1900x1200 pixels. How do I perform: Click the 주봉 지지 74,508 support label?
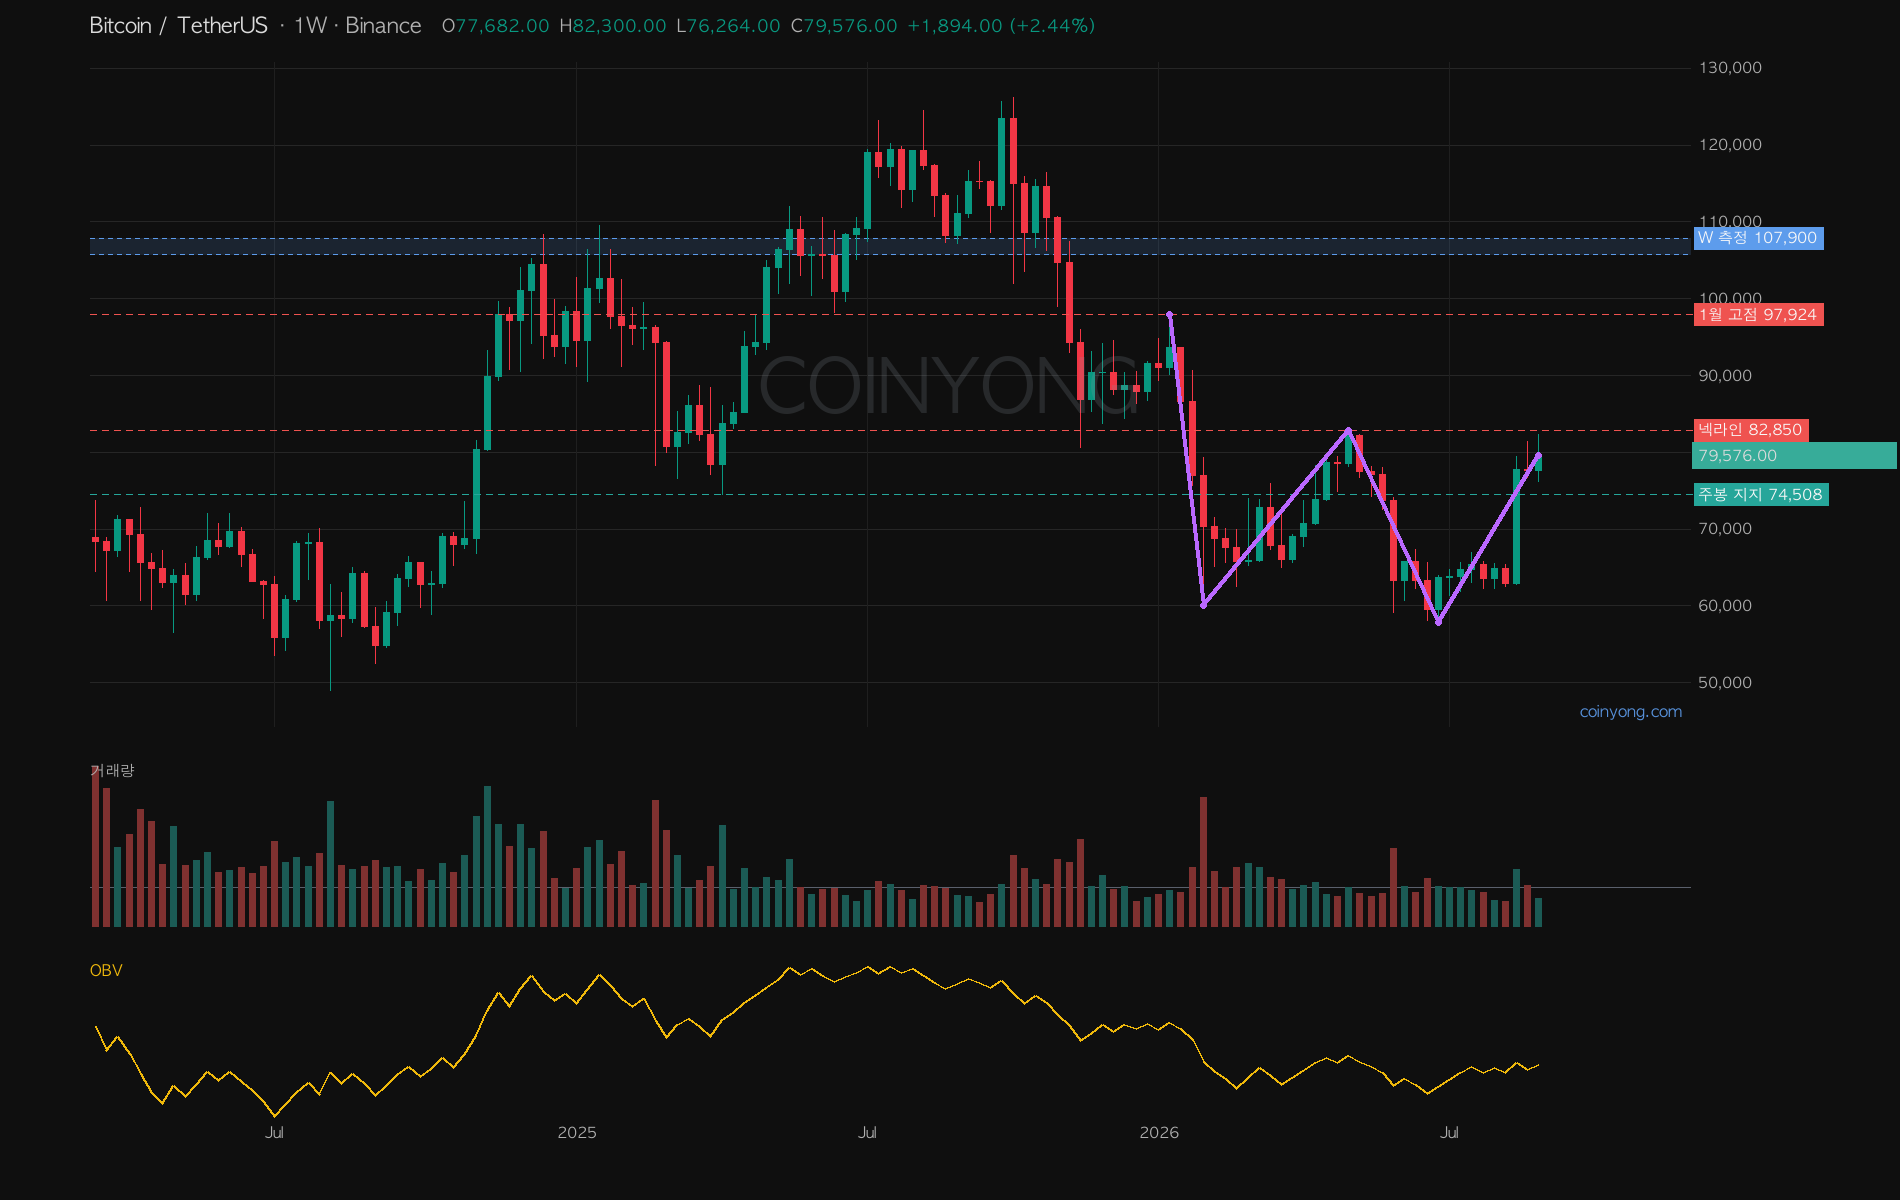point(1761,495)
